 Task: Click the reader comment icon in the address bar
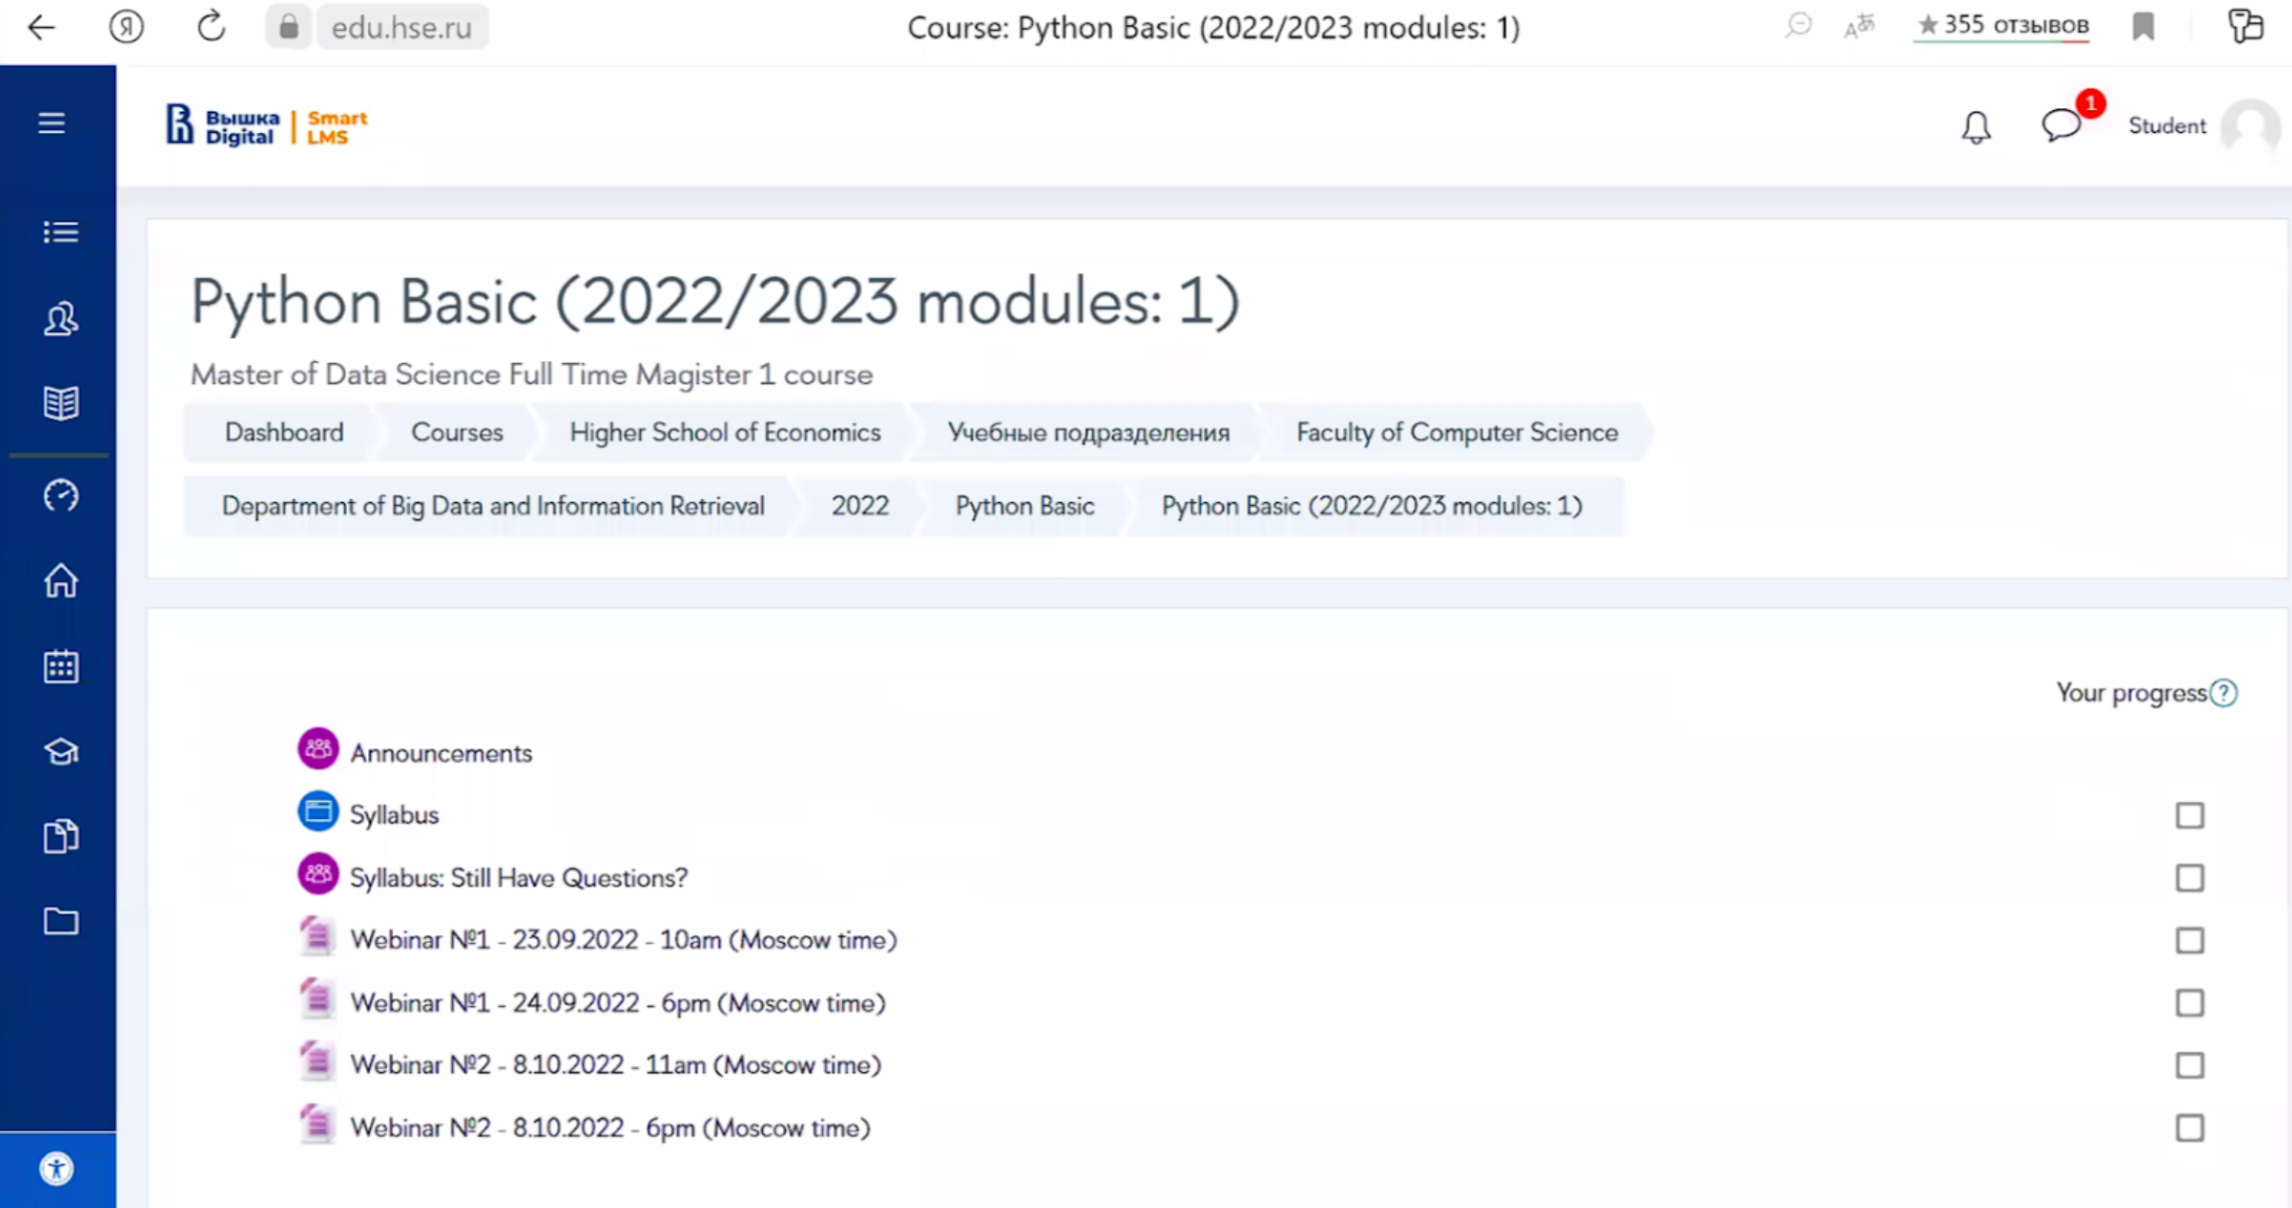1798,26
